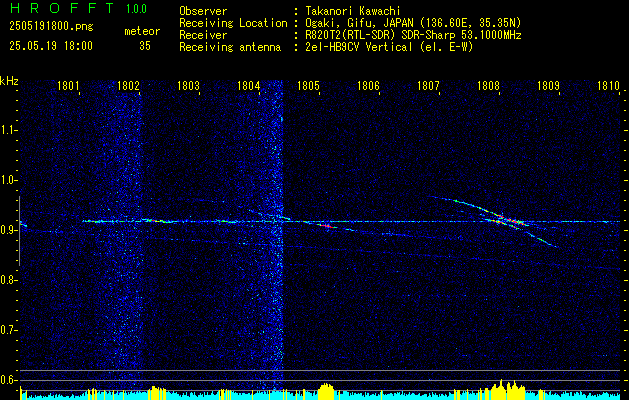629x400 pixels.
Task: Click the 1808 time marker
Action: click(x=489, y=85)
